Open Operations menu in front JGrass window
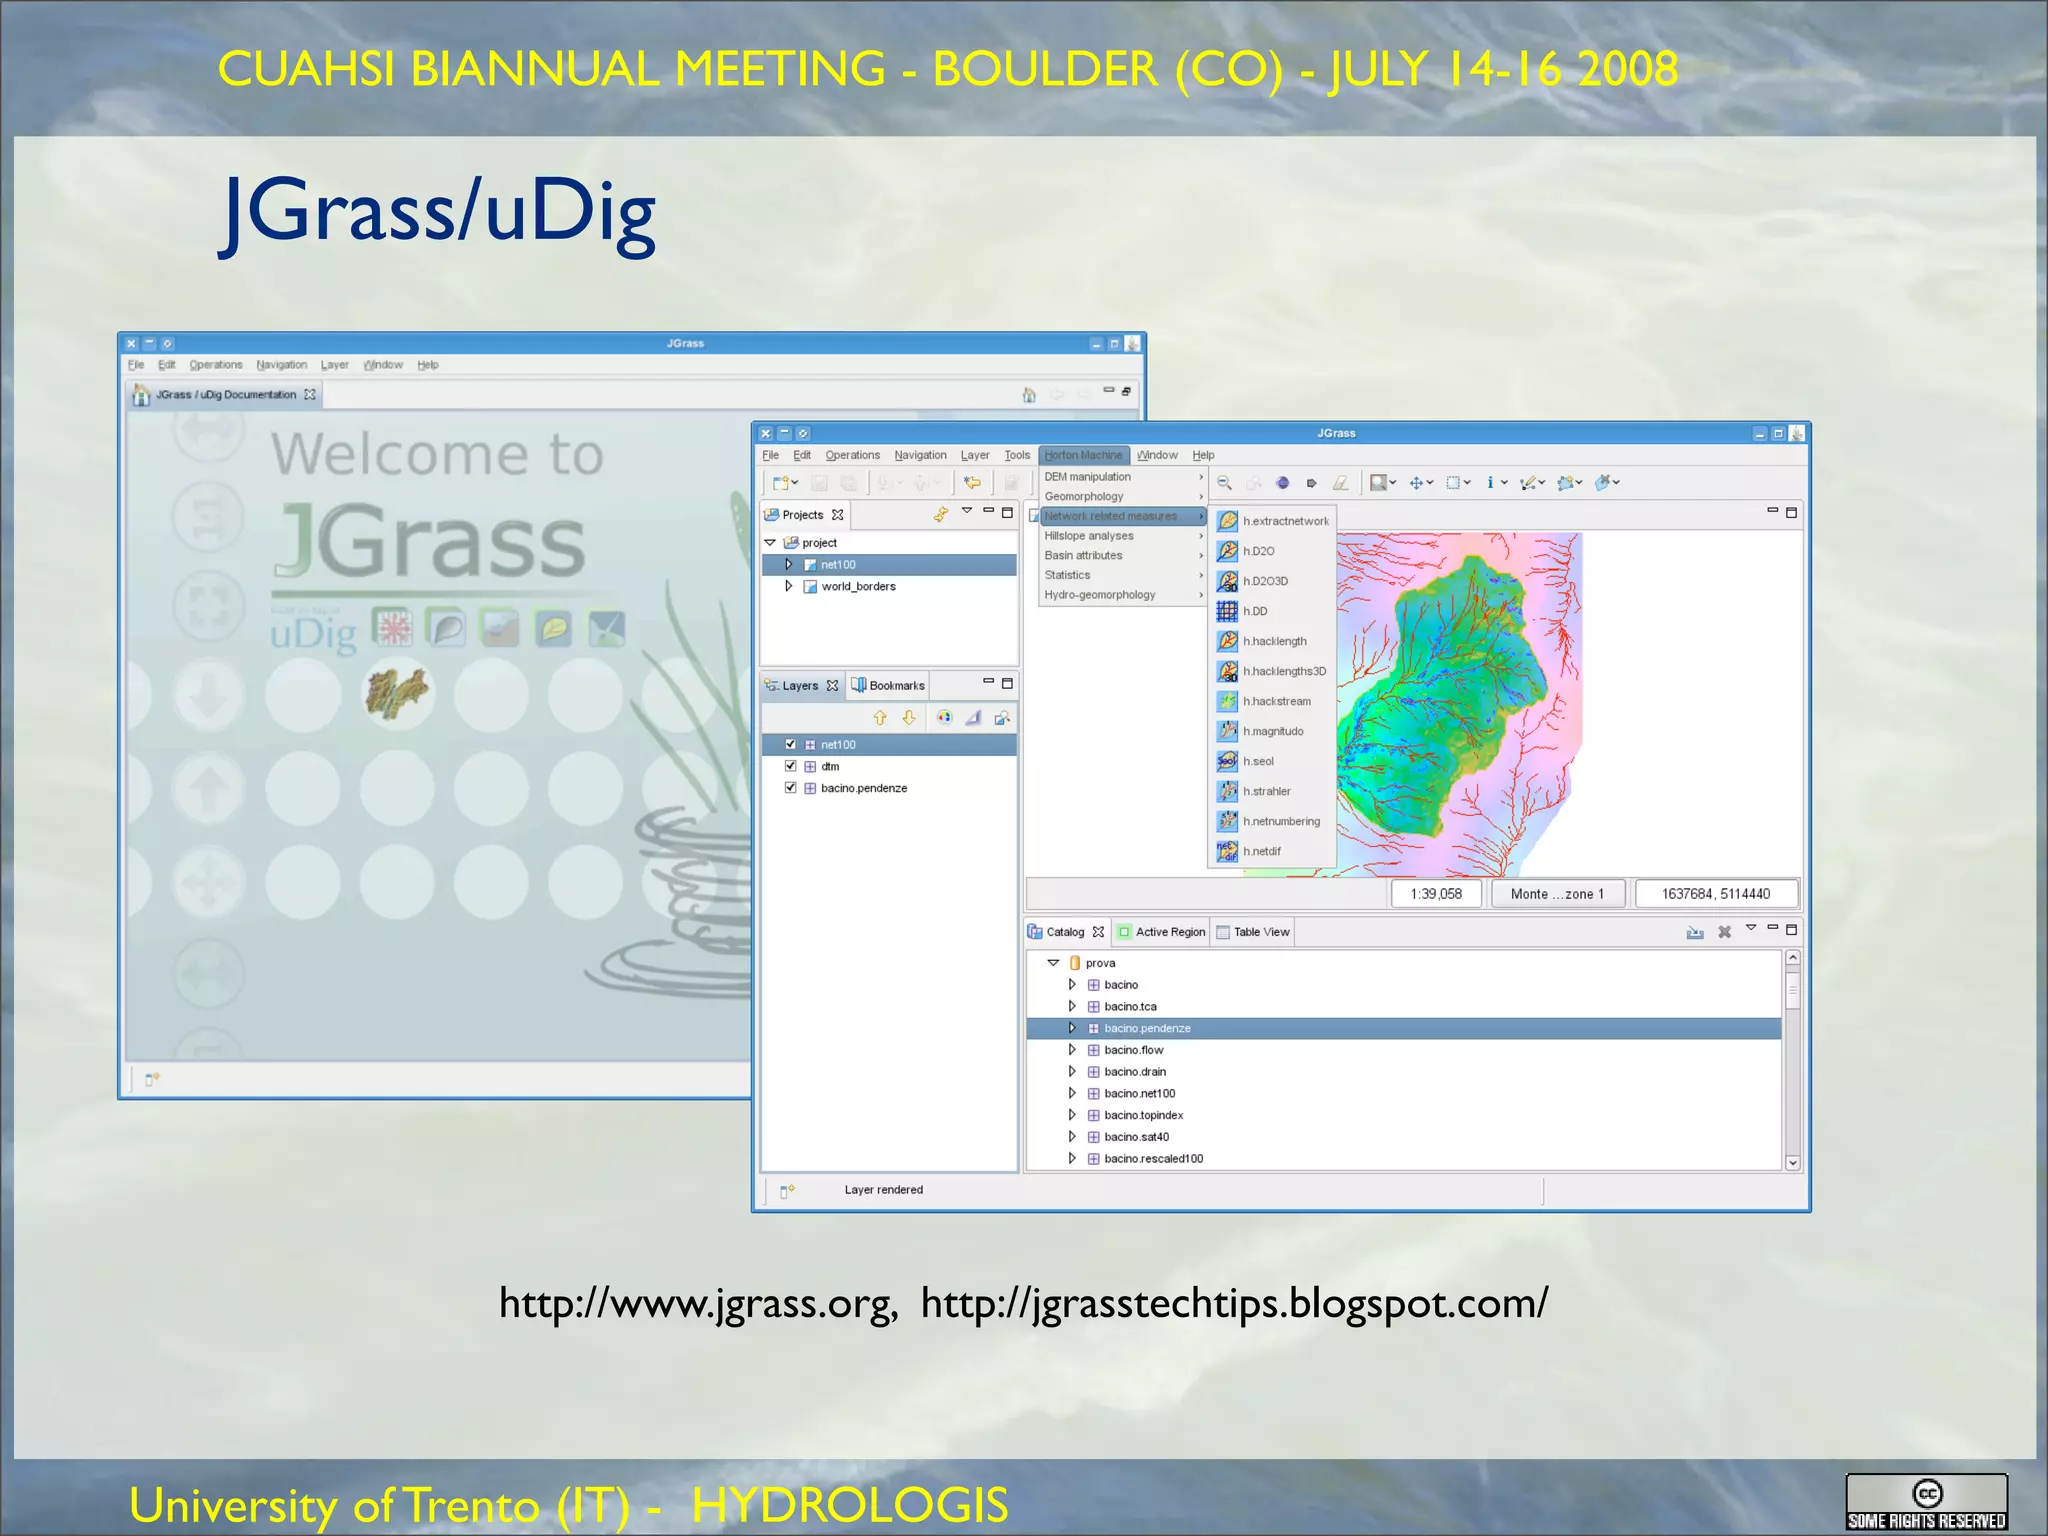The image size is (2048, 1536). click(x=852, y=455)
